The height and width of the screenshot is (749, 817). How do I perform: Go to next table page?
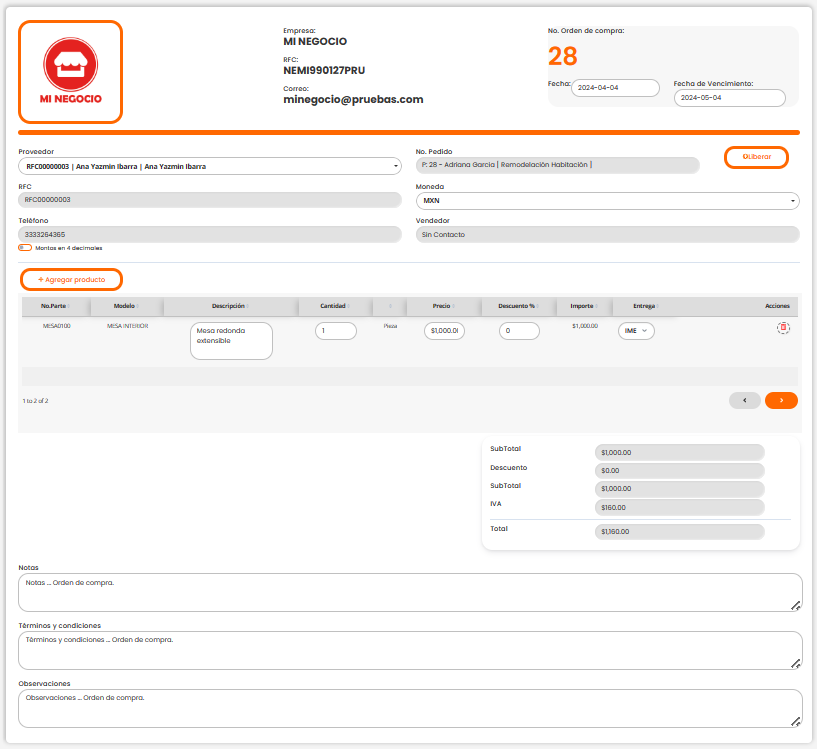[781, 400]
